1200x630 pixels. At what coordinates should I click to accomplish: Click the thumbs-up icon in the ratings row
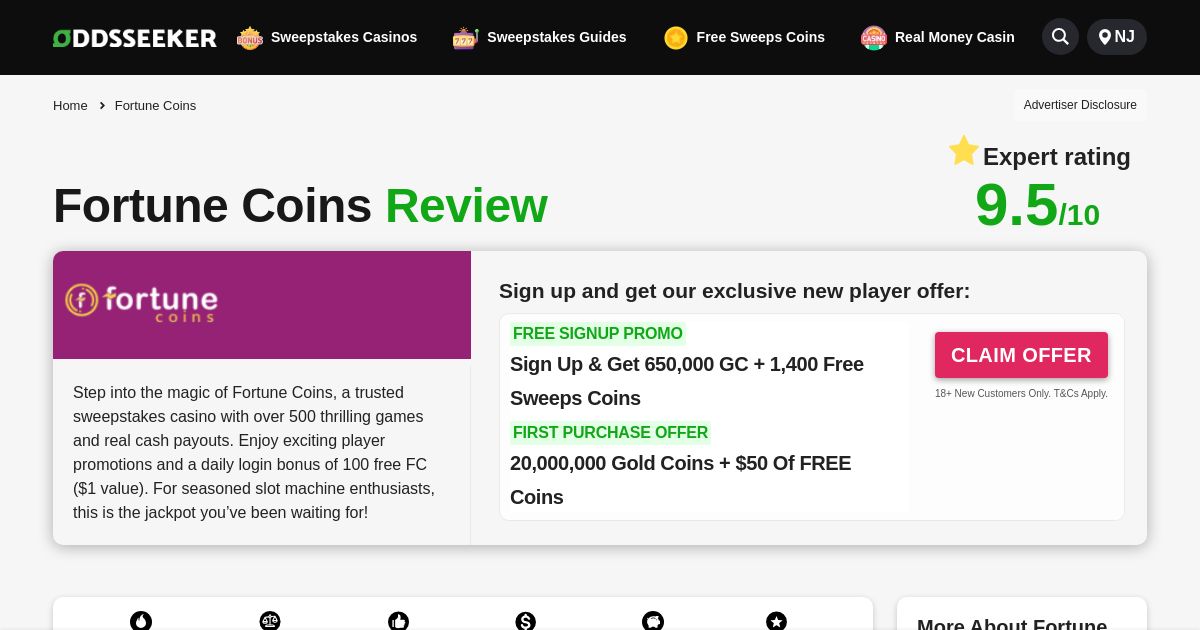tap(398, 621)
